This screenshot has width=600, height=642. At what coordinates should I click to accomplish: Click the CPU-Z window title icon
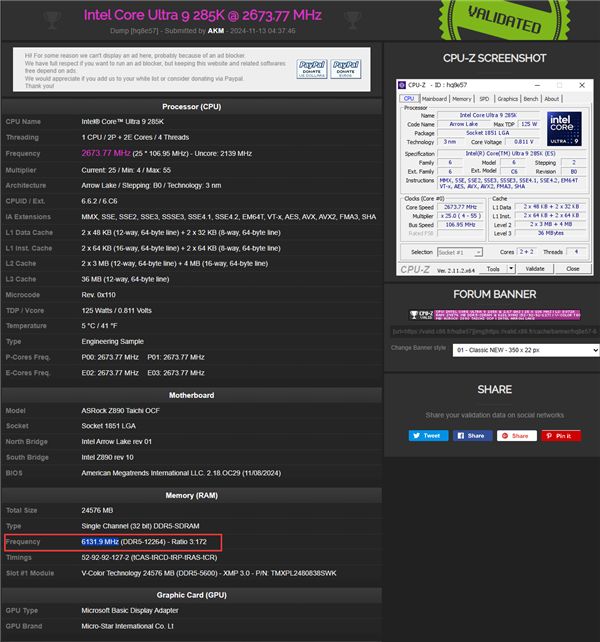(402, 85)
